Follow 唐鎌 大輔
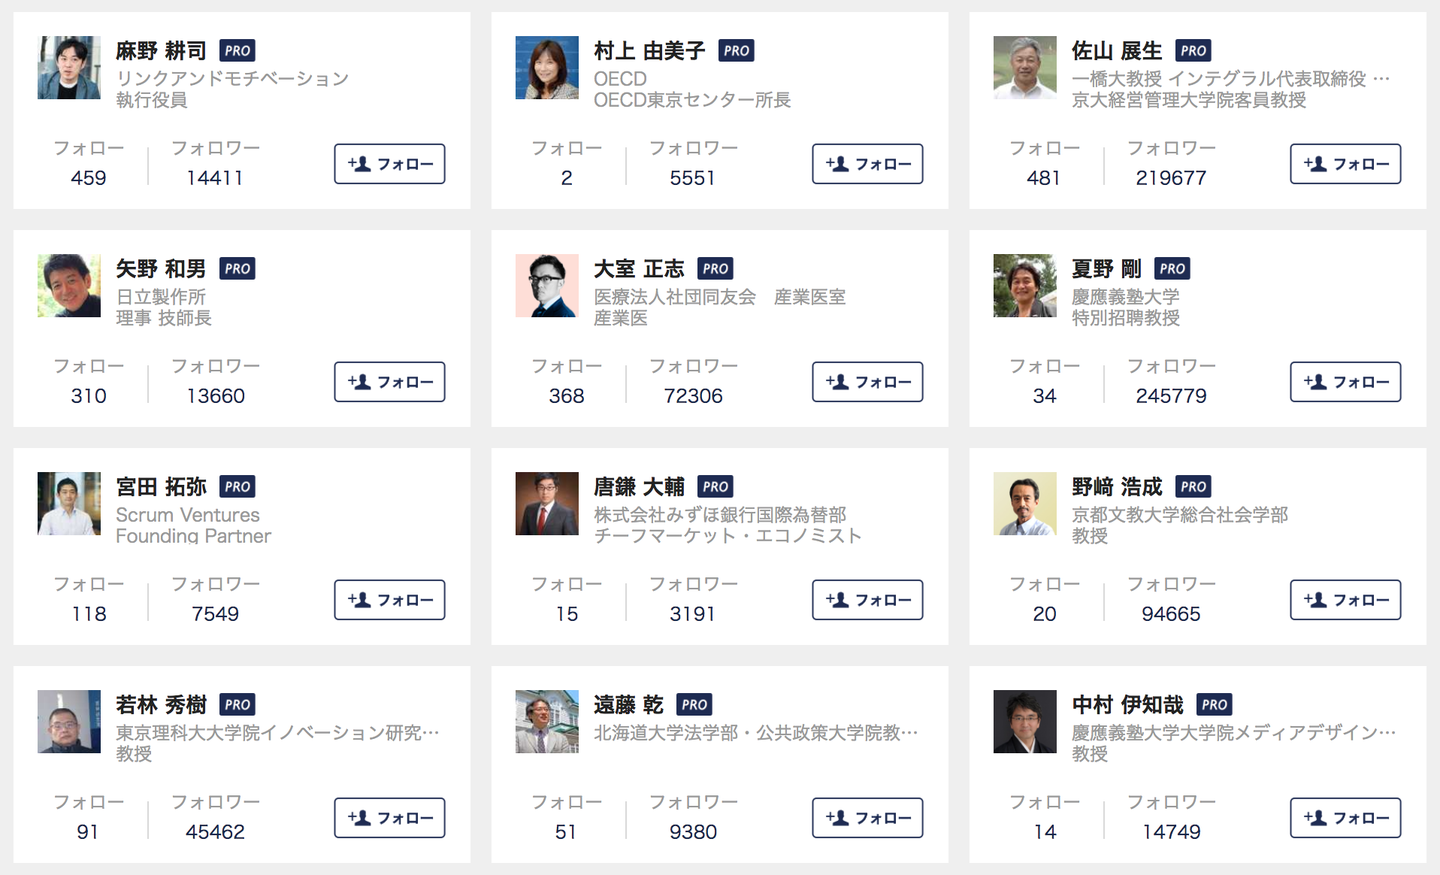1440x875 pixels. coord(867,600)
